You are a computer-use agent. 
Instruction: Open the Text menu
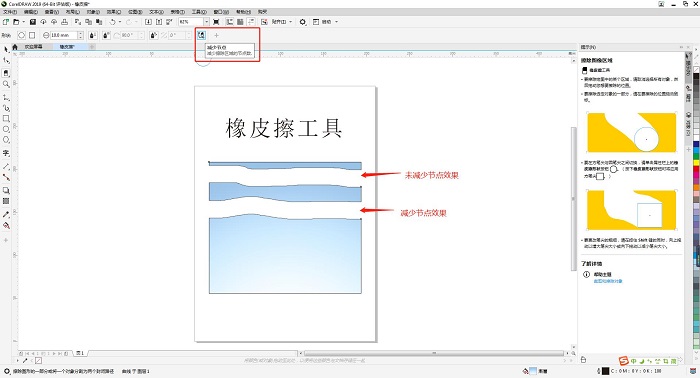(x=156, y=12)
